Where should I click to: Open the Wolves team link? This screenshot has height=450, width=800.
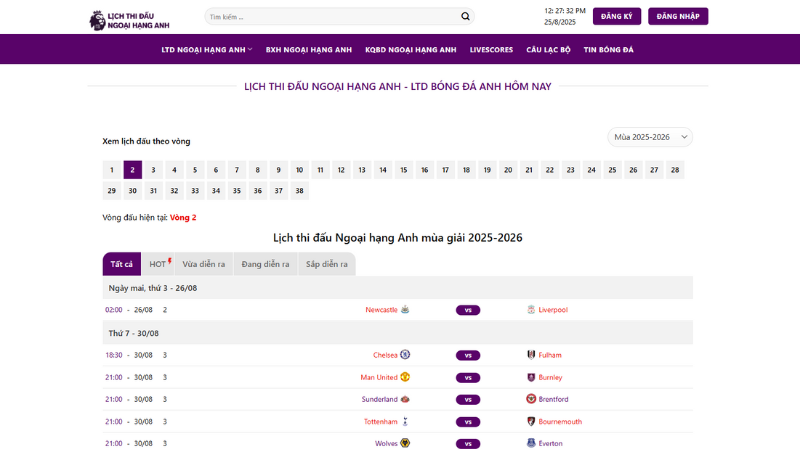386,443
